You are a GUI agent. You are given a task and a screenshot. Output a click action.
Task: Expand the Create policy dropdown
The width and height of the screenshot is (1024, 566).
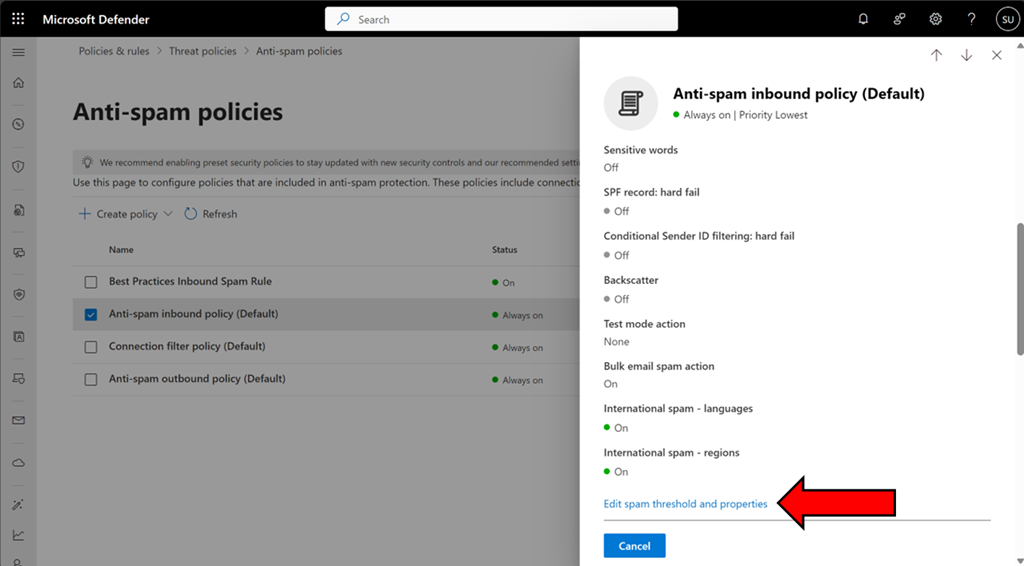coord(125,214)
